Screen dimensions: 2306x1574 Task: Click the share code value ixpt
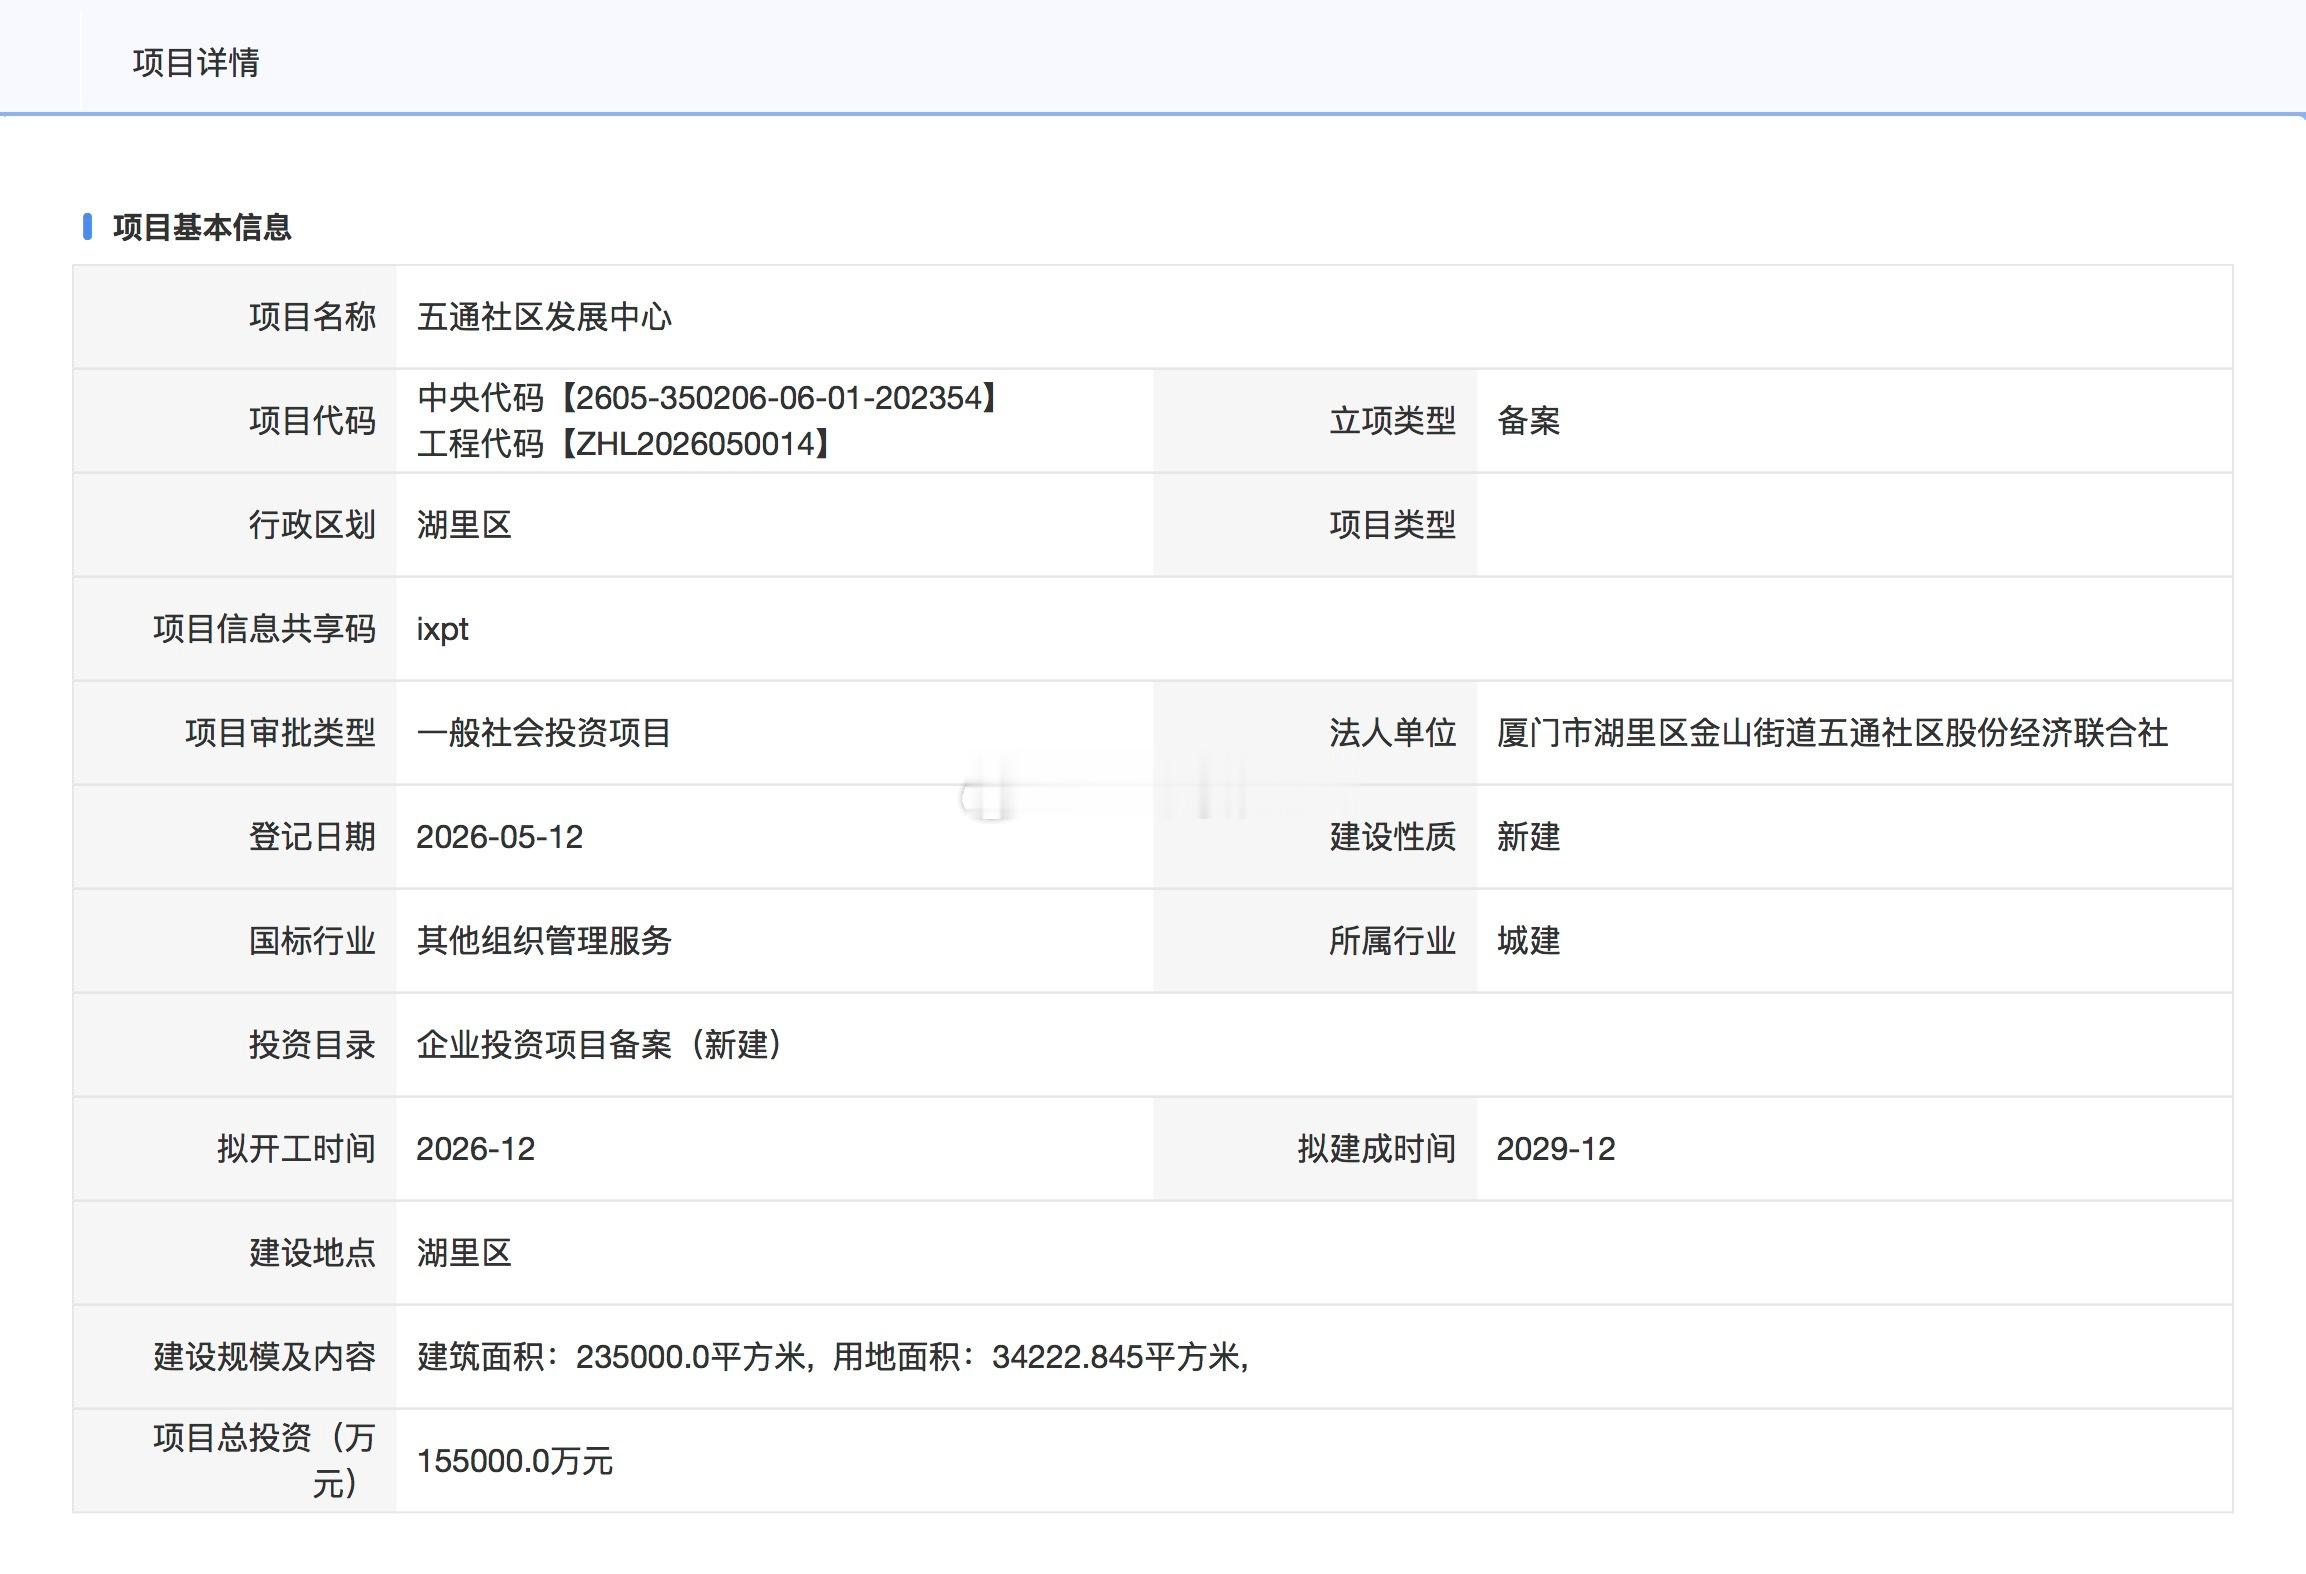pos(442,630)
